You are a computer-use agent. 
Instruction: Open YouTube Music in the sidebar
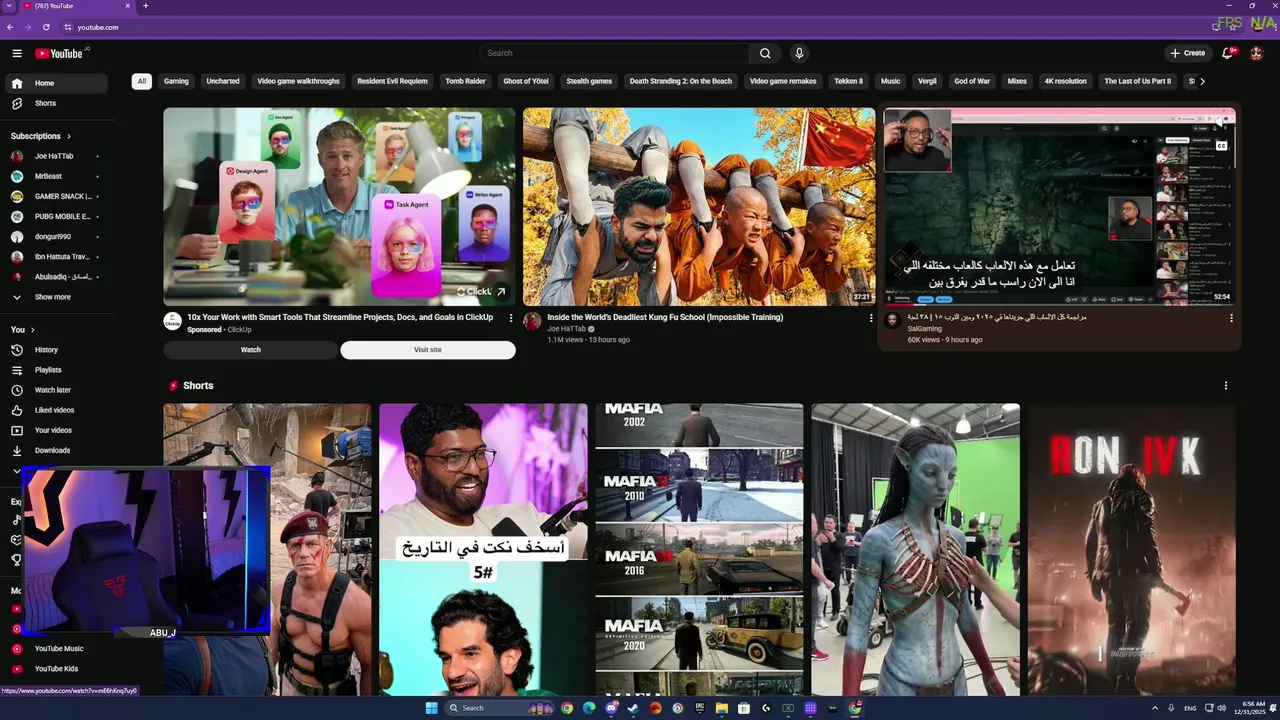coord(58,648)
